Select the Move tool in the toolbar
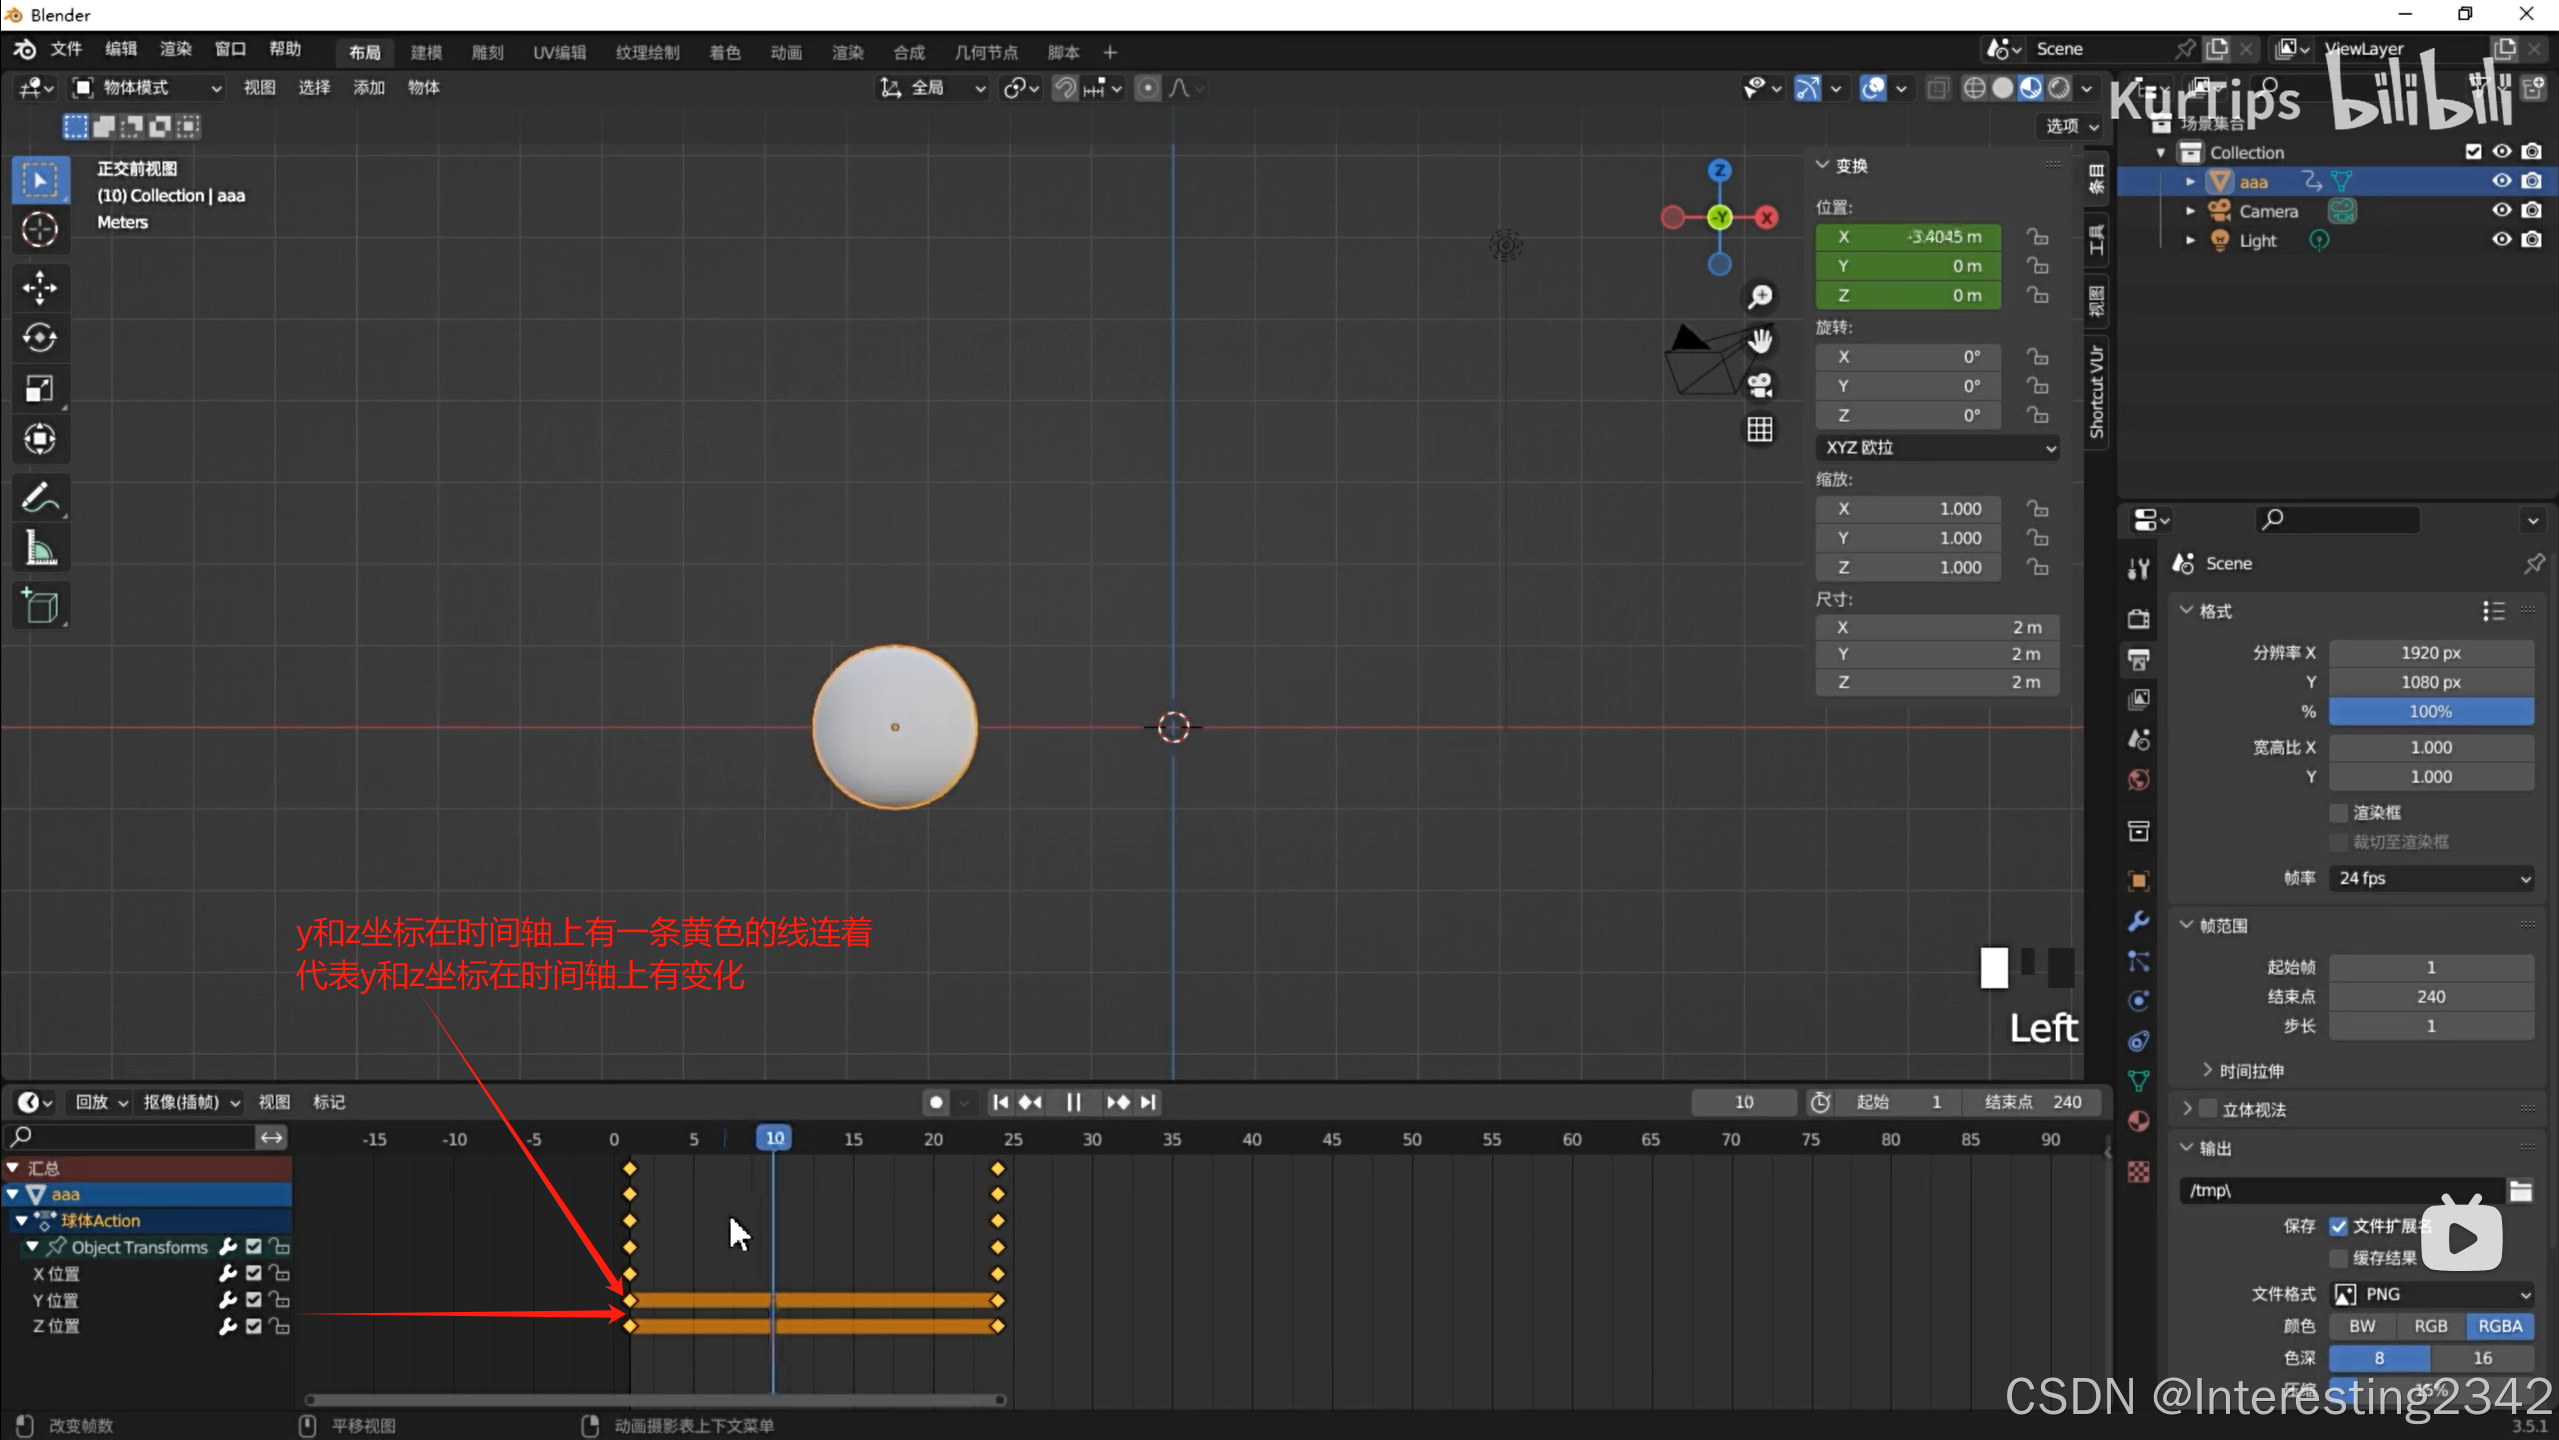Screen dimensions: 2559x1440 click(x=40, y=288)
